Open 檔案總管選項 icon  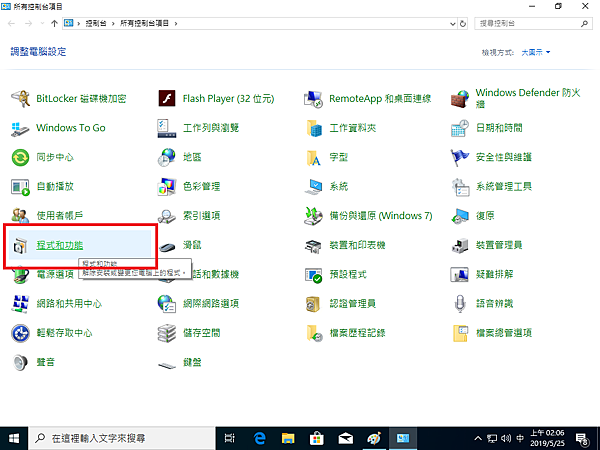(x=460, y=333)
